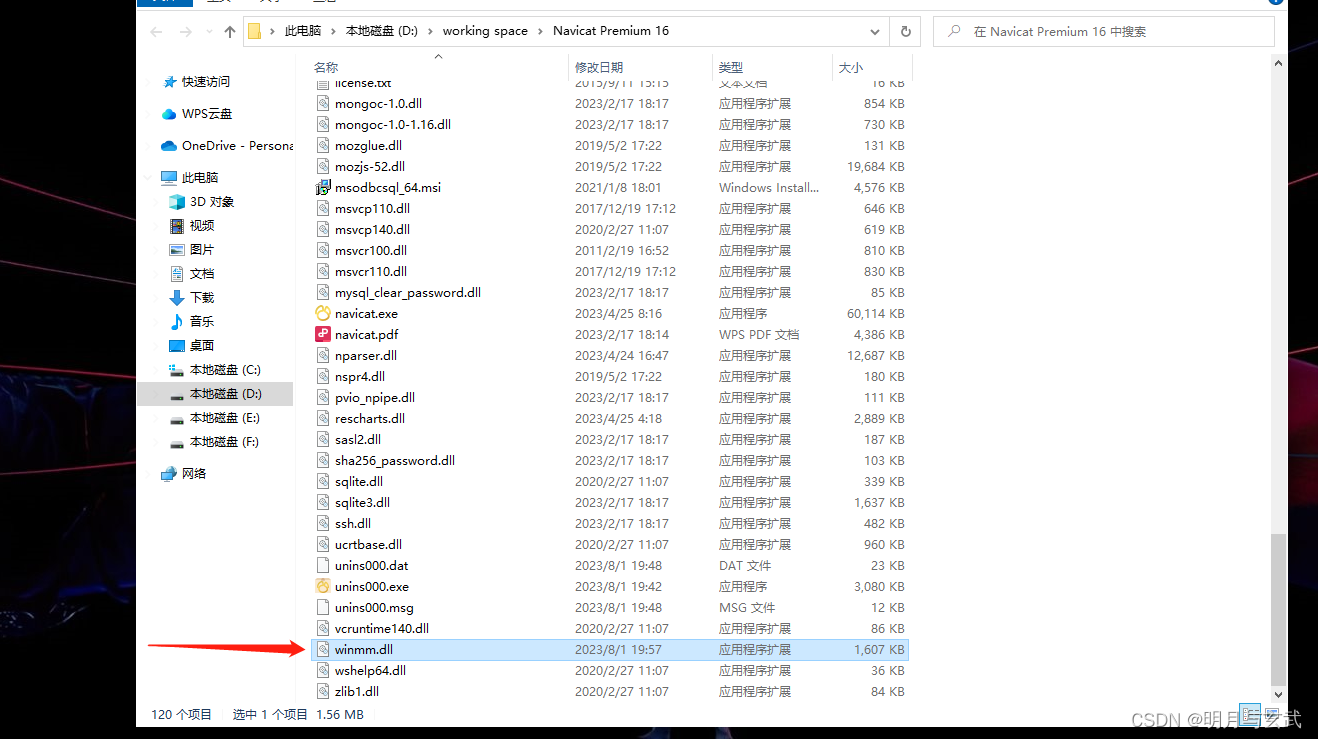The height and width of the screenshot is (739, 1318).
Task: Click the Desktop folder icon
Action: [x=177, y=346]
